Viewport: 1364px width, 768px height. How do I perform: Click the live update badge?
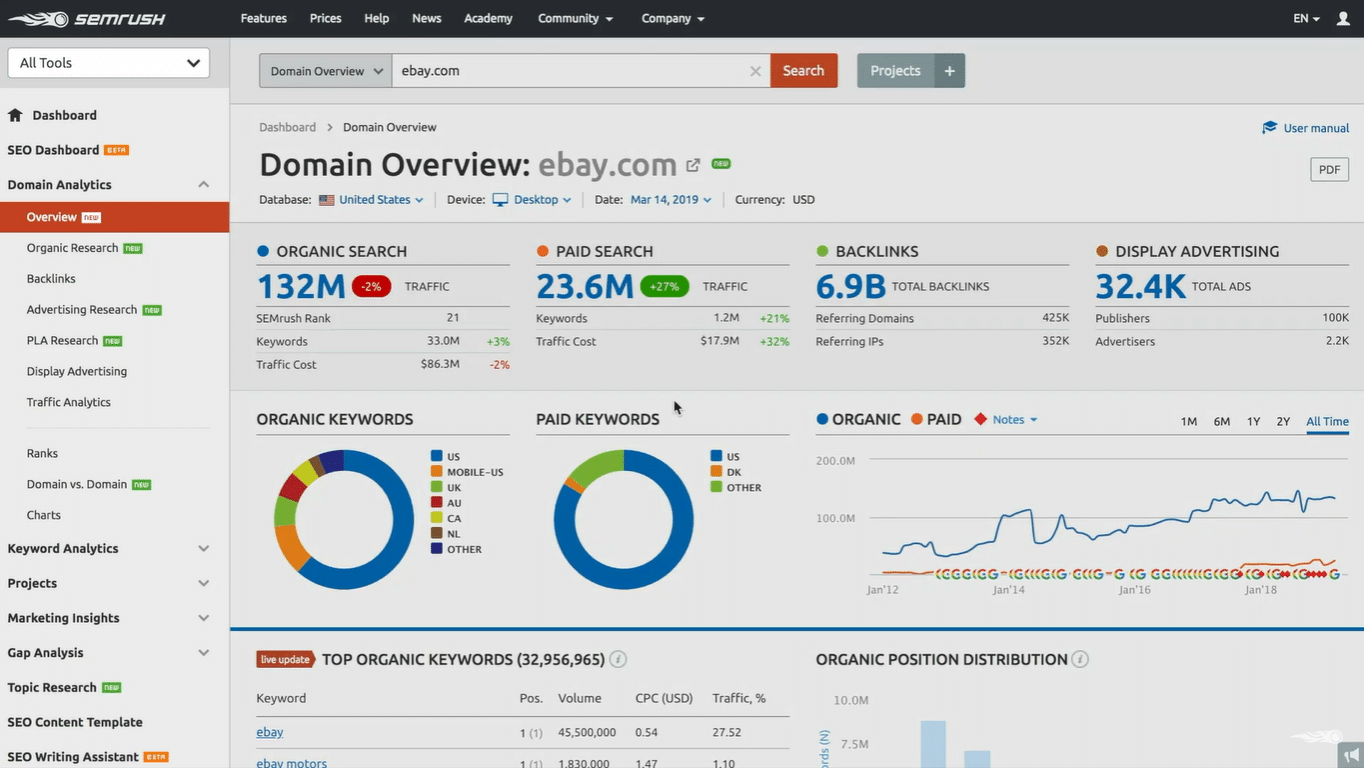tap(285, 659)
